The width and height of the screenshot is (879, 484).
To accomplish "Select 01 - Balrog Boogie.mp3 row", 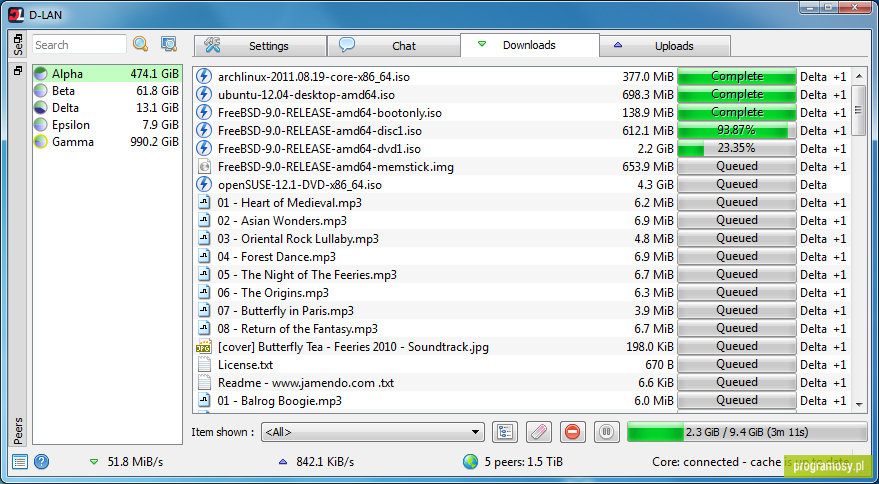I will click(x=521, y=400).
